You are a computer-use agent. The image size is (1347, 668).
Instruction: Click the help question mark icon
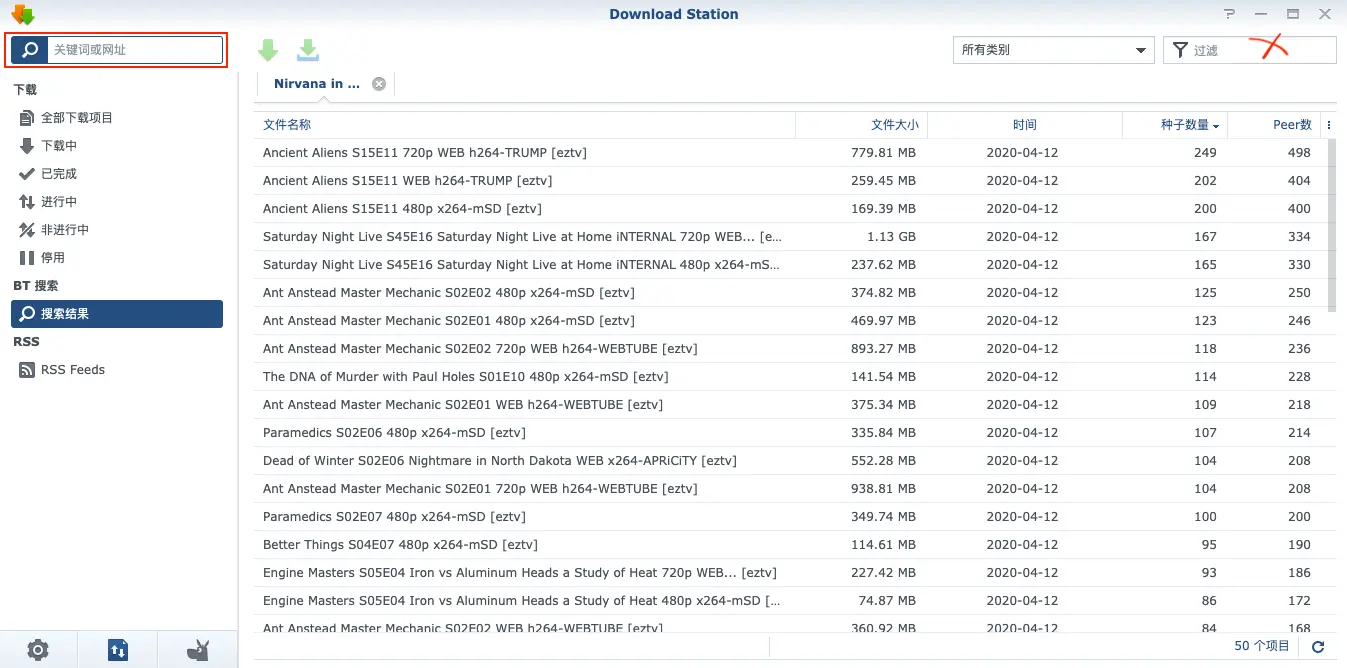(1230, 14)
